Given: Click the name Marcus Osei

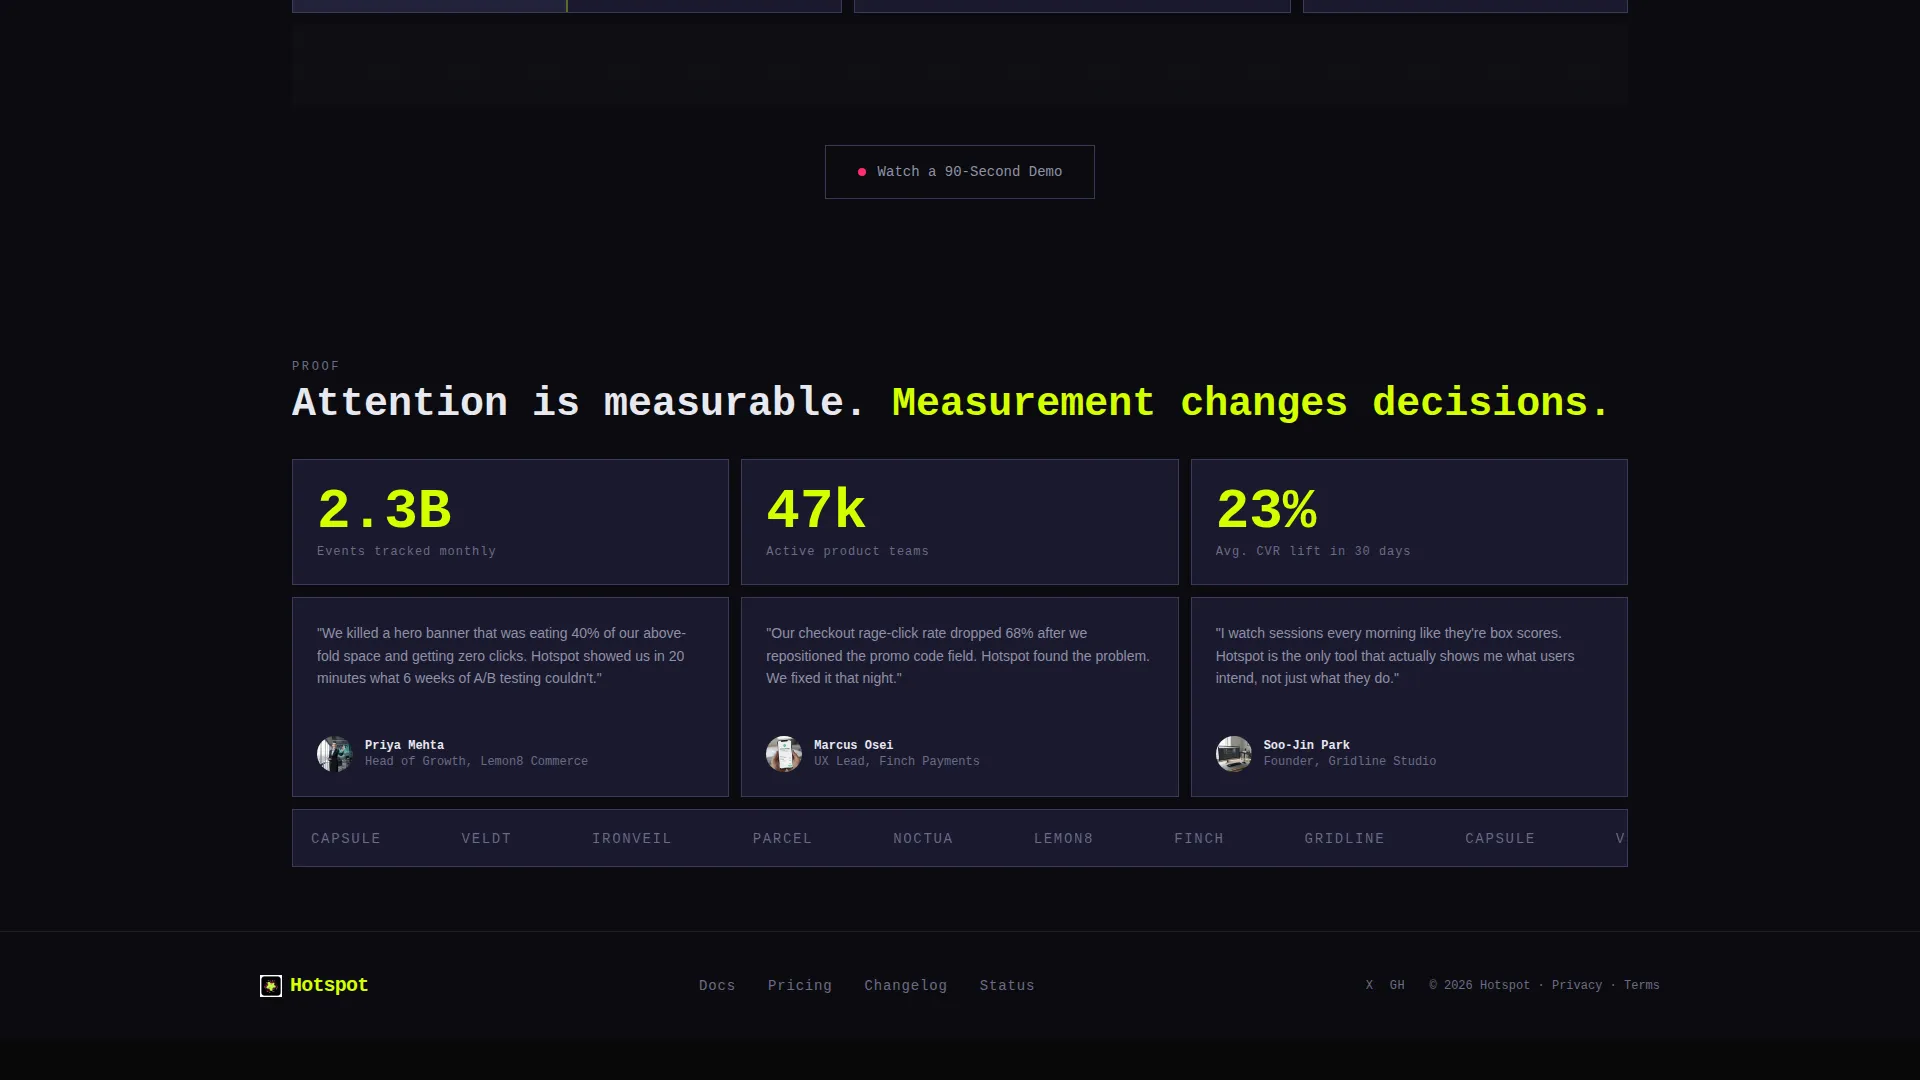Looking at the screenshot, I should (853, 745).
